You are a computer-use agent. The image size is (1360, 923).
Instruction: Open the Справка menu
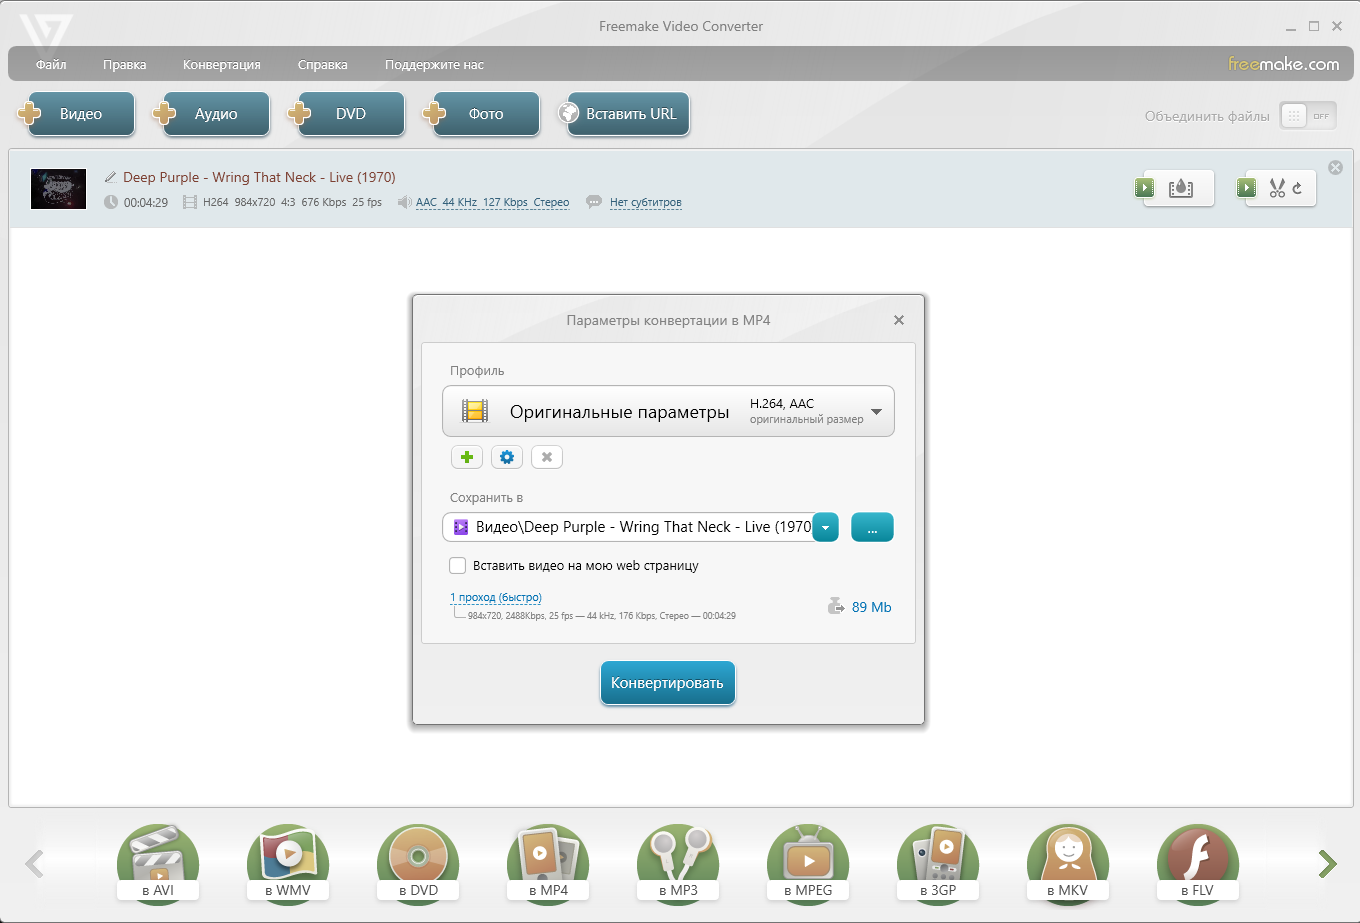(322, 65)
